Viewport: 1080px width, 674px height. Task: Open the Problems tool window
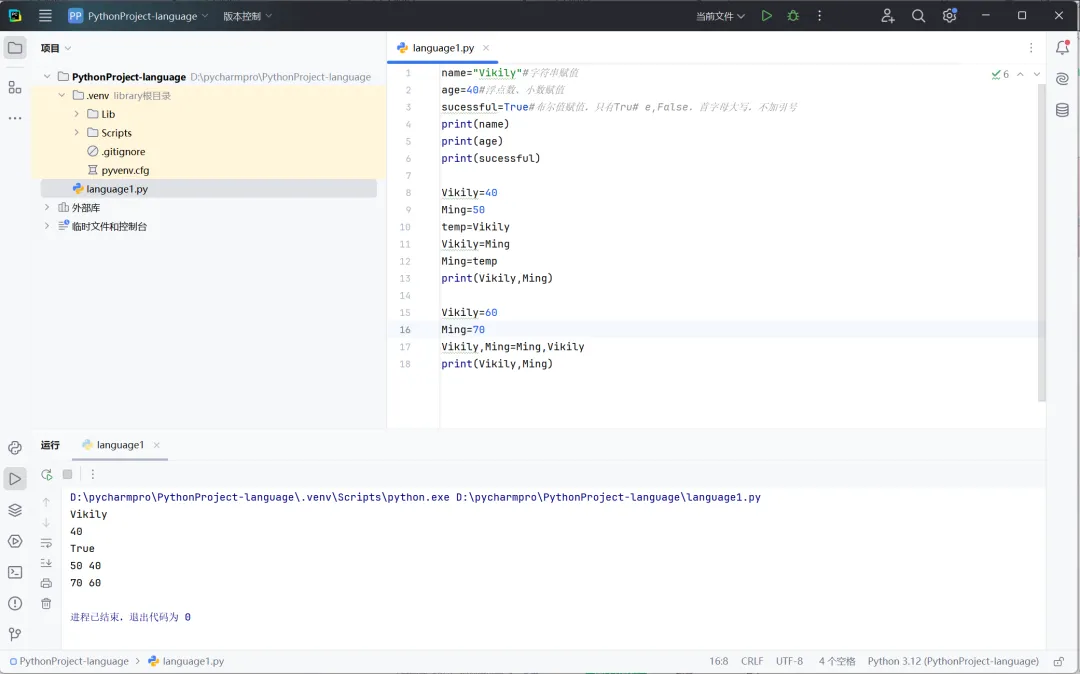pyautogui.click(x=15, y=603)
